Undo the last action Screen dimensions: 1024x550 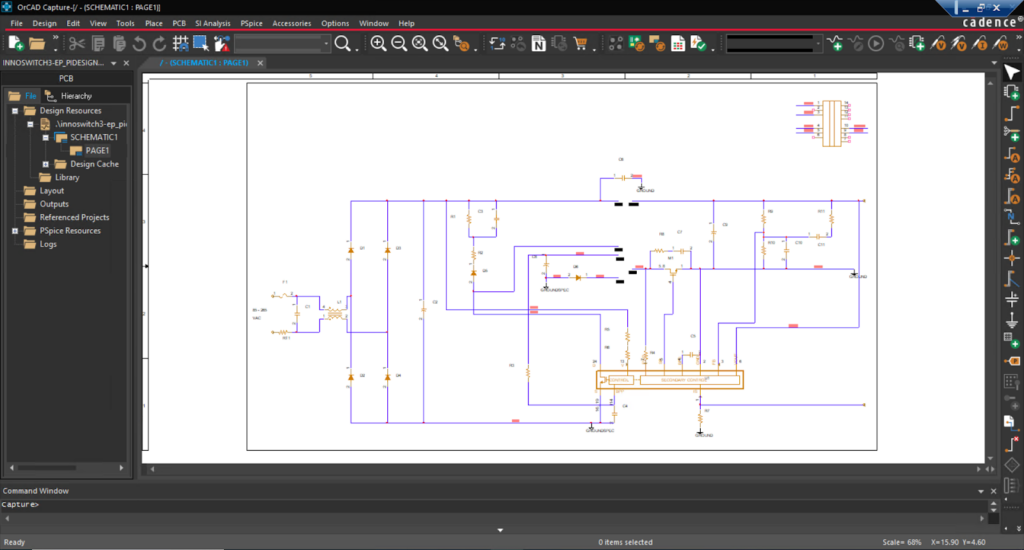coord(139,44)
